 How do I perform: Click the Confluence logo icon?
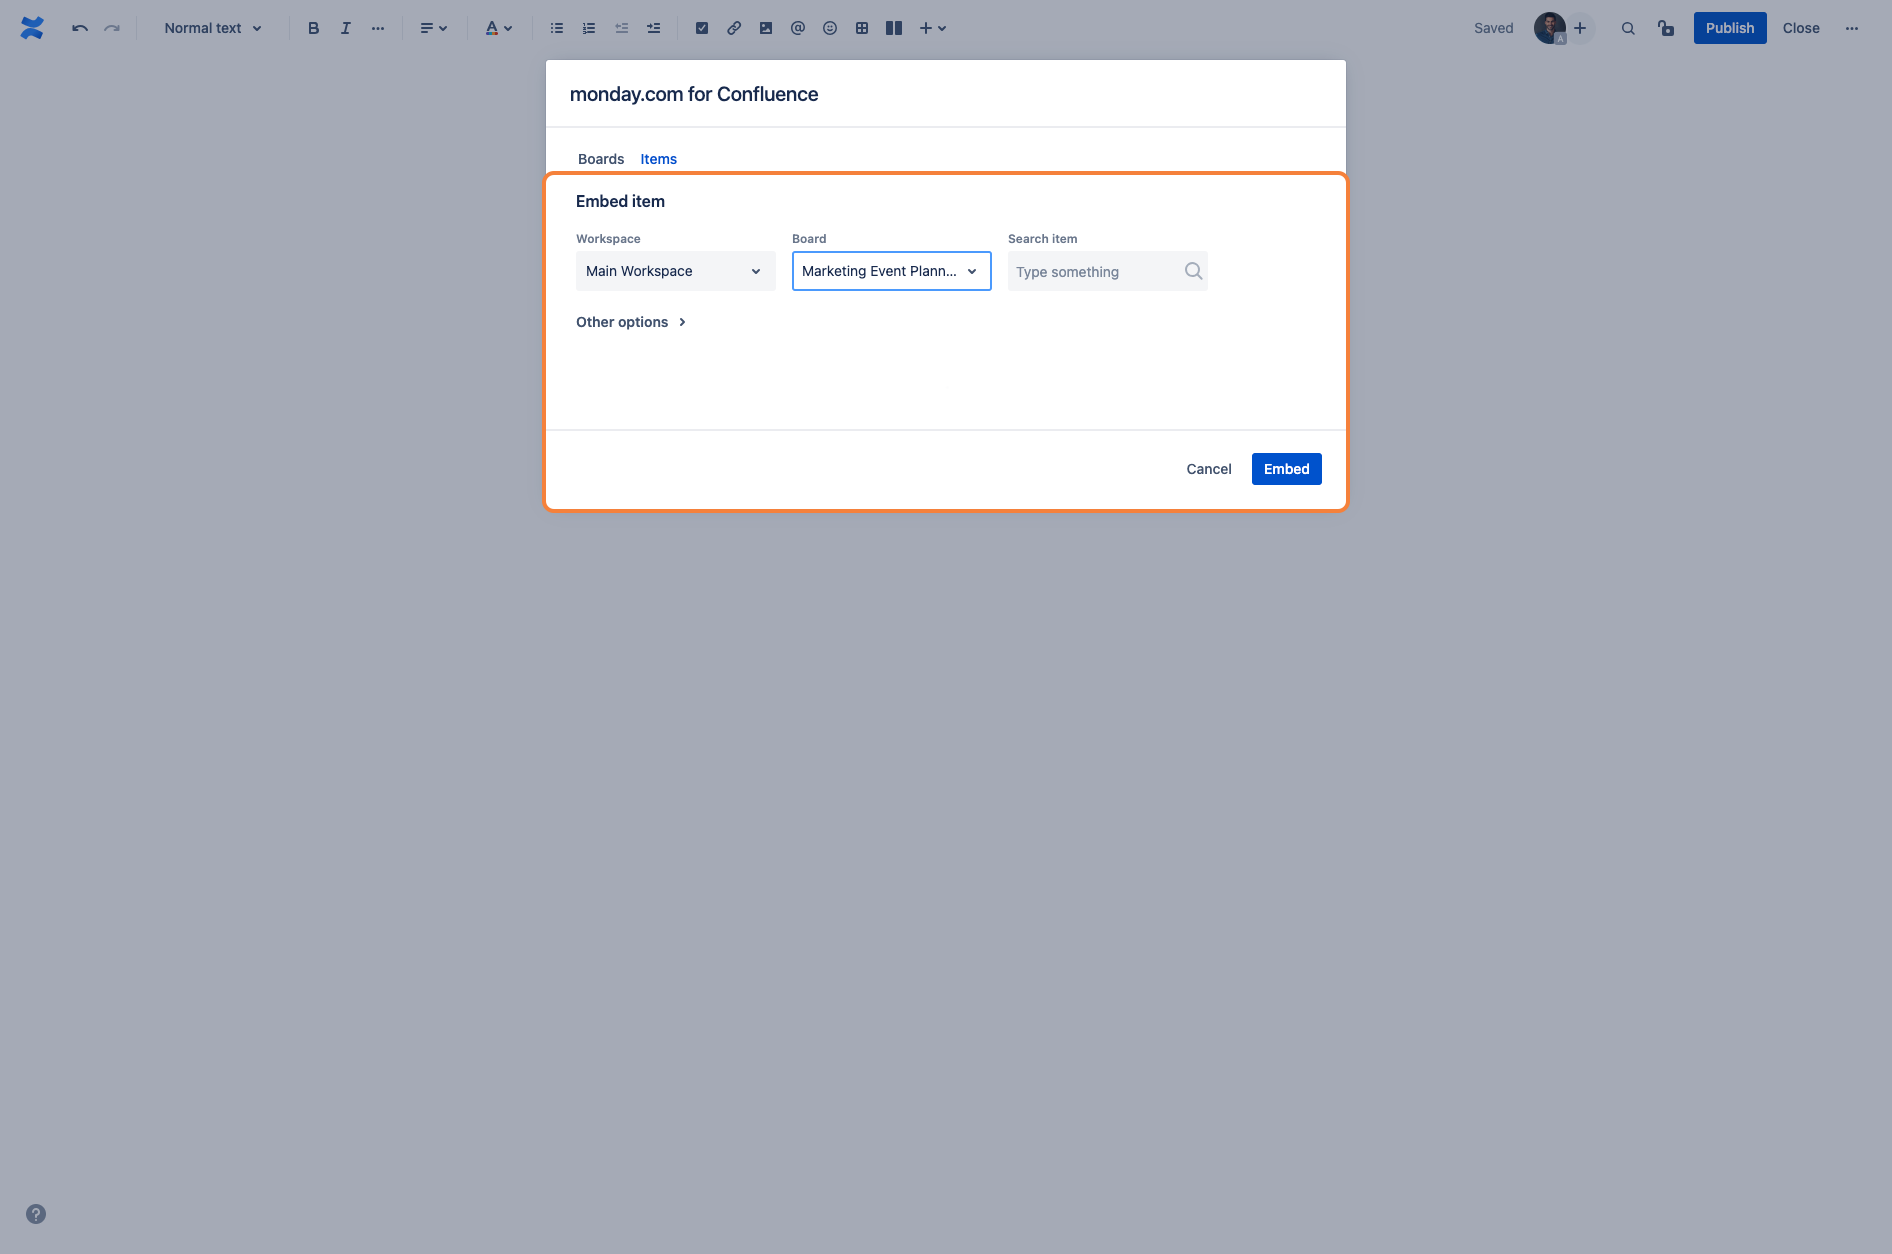(x=32, y=28)
